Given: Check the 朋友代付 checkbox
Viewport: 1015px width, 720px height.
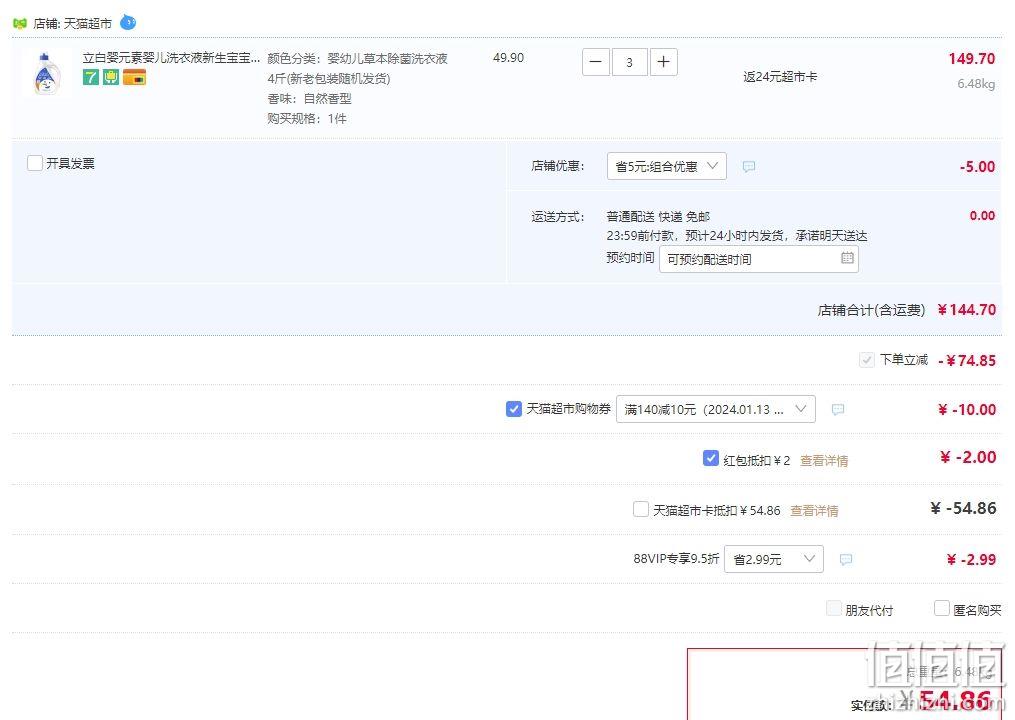Looking at the screenshot, I should tap(834, 608).
